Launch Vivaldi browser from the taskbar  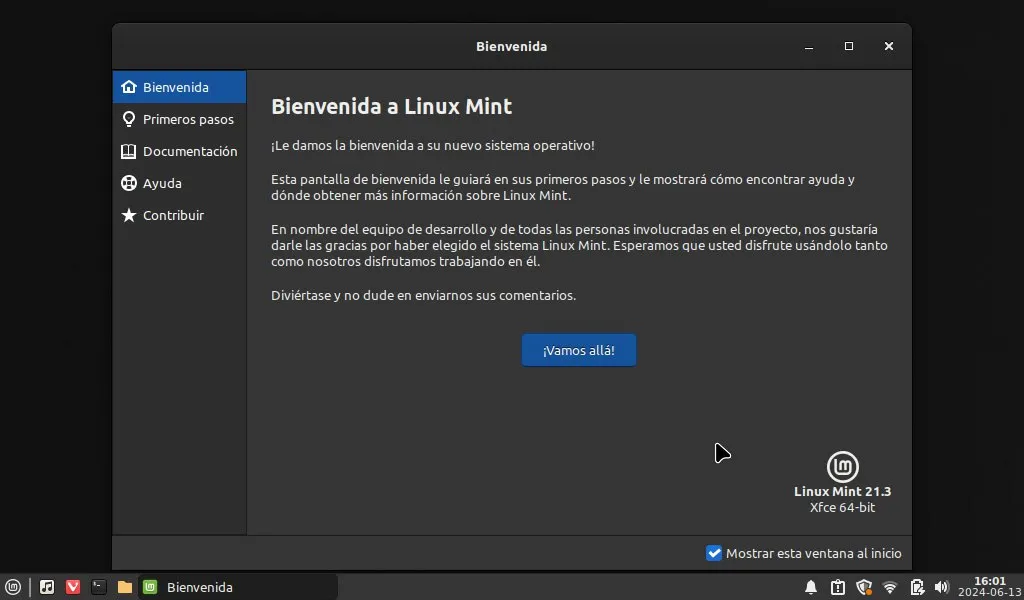[x=73, y=587]
